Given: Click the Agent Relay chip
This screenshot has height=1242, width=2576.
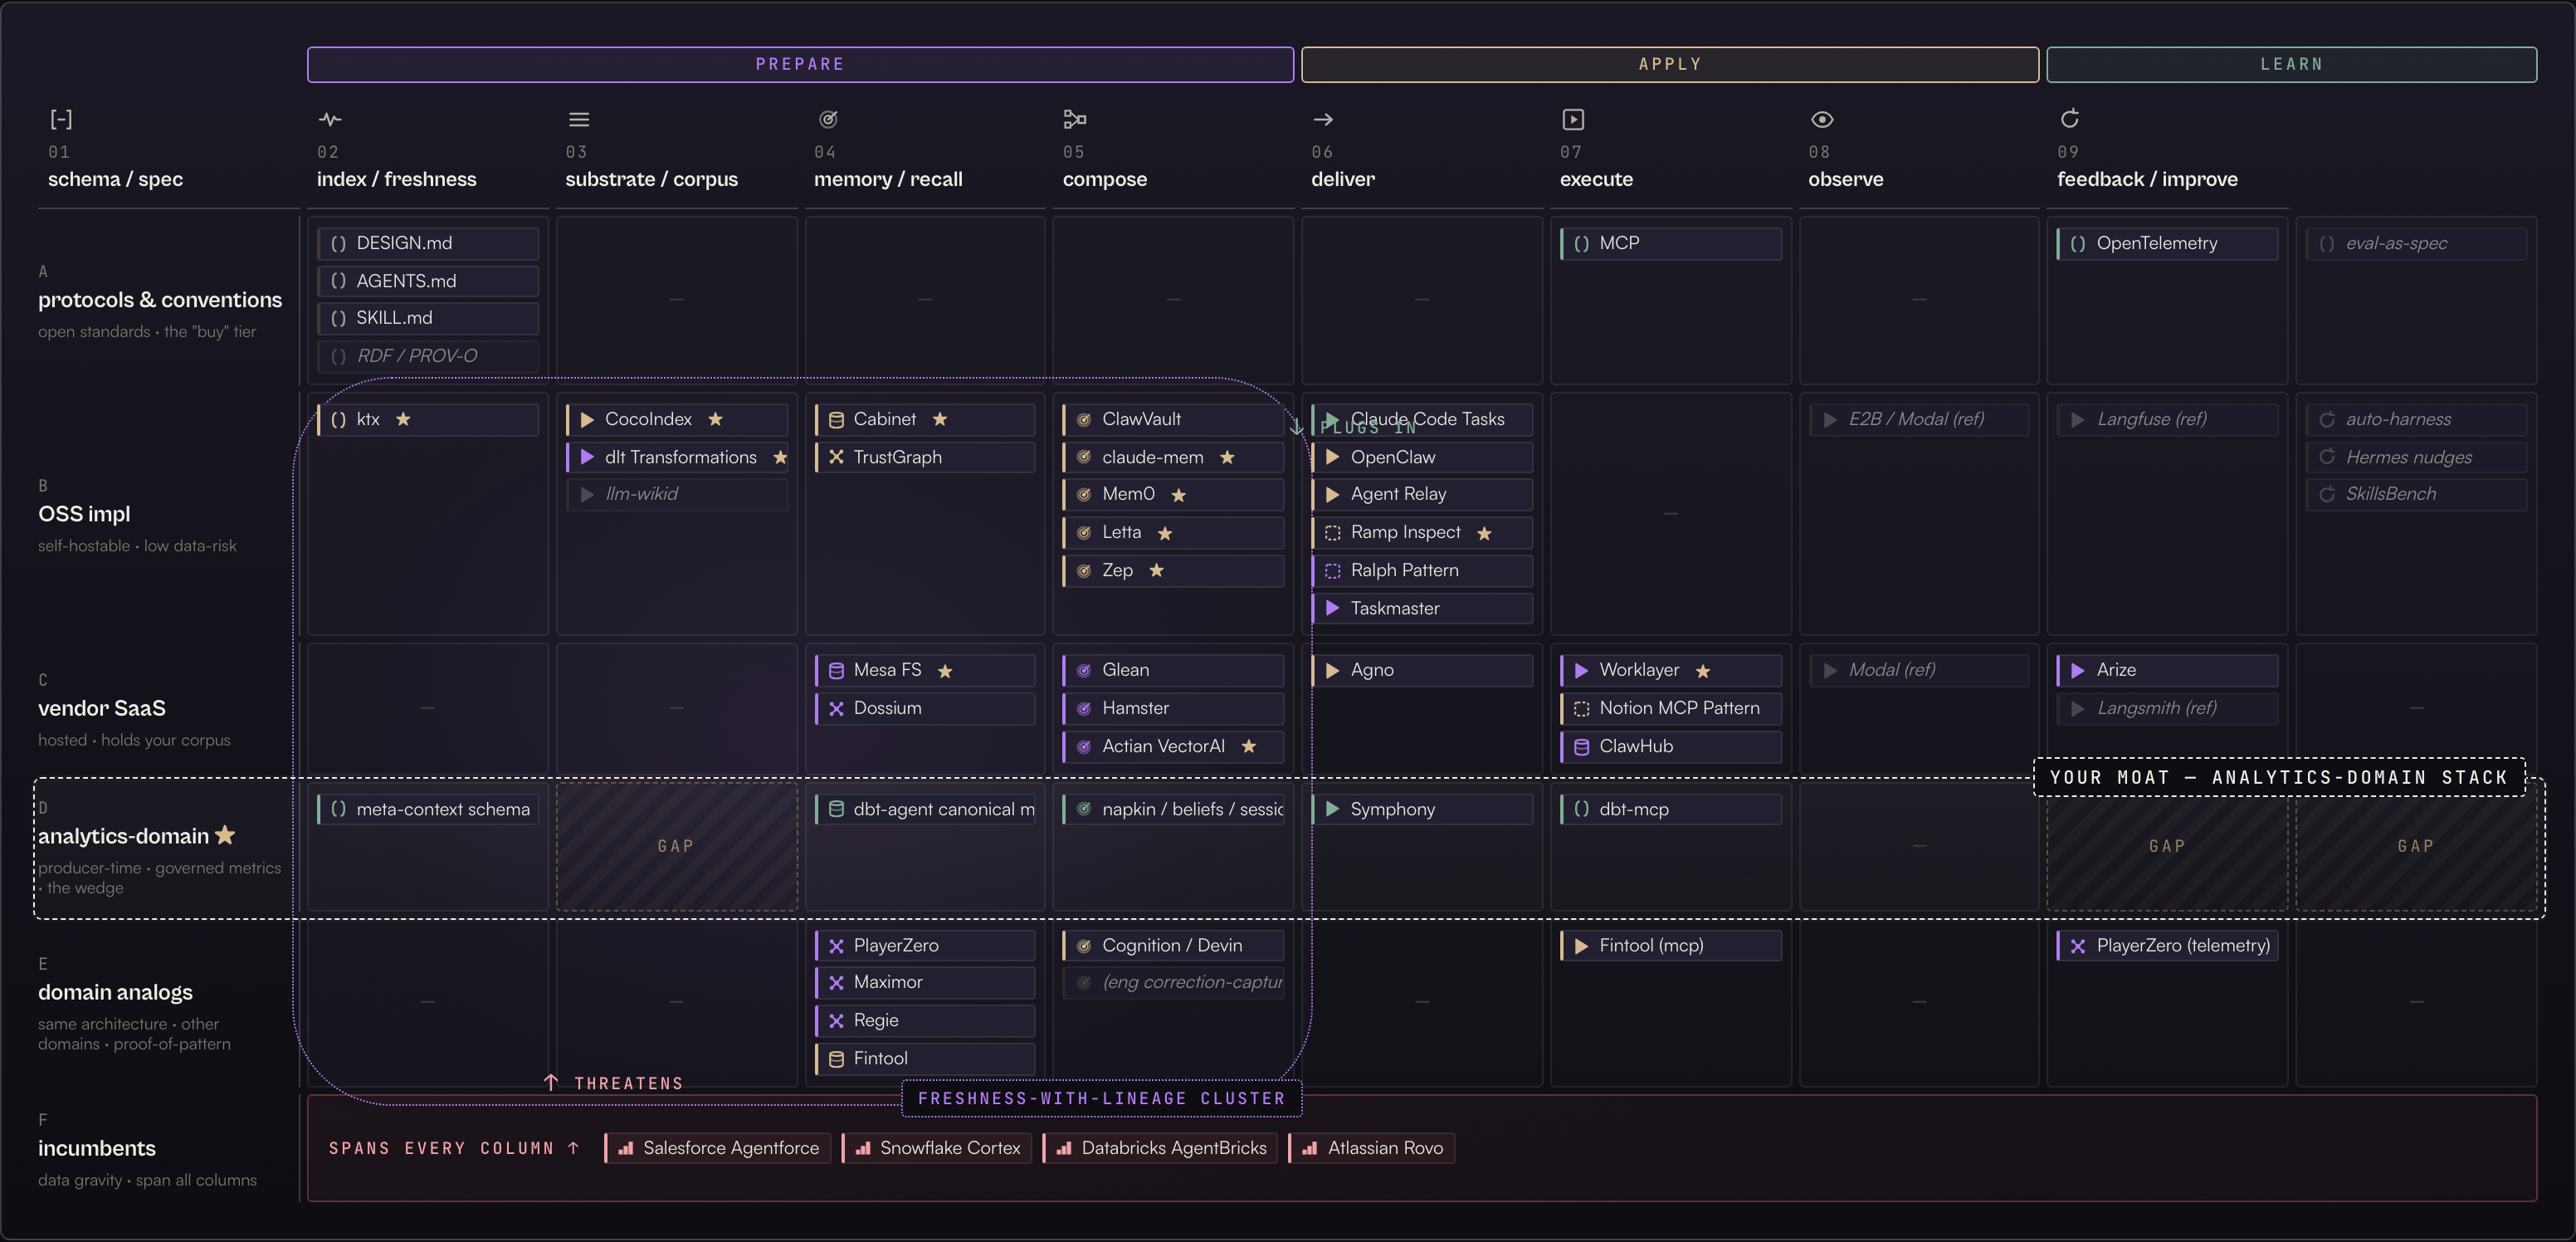Looking at the screenshot, I should point(1422,494).
